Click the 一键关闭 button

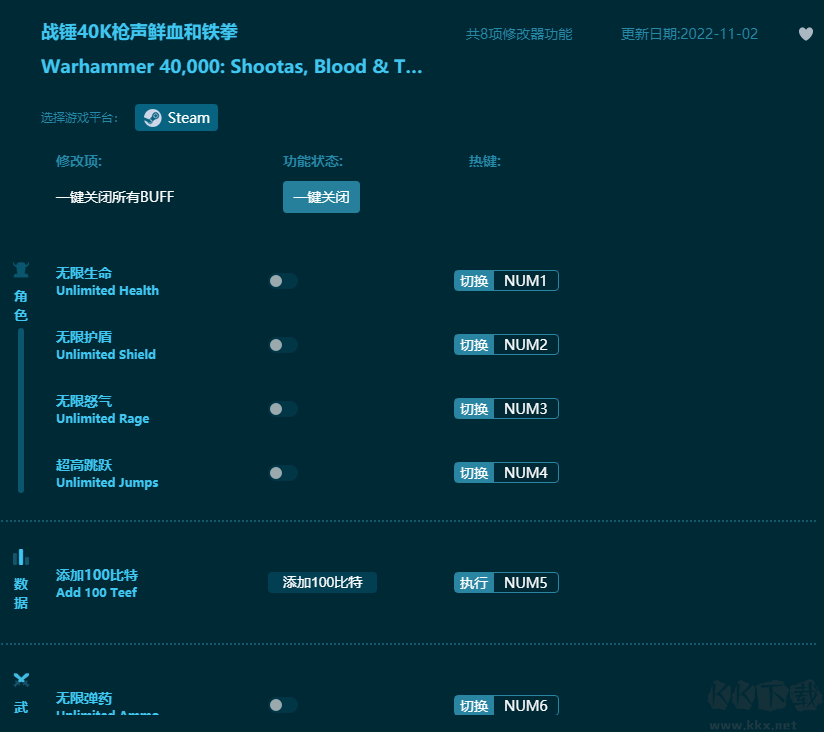(321, 197)
